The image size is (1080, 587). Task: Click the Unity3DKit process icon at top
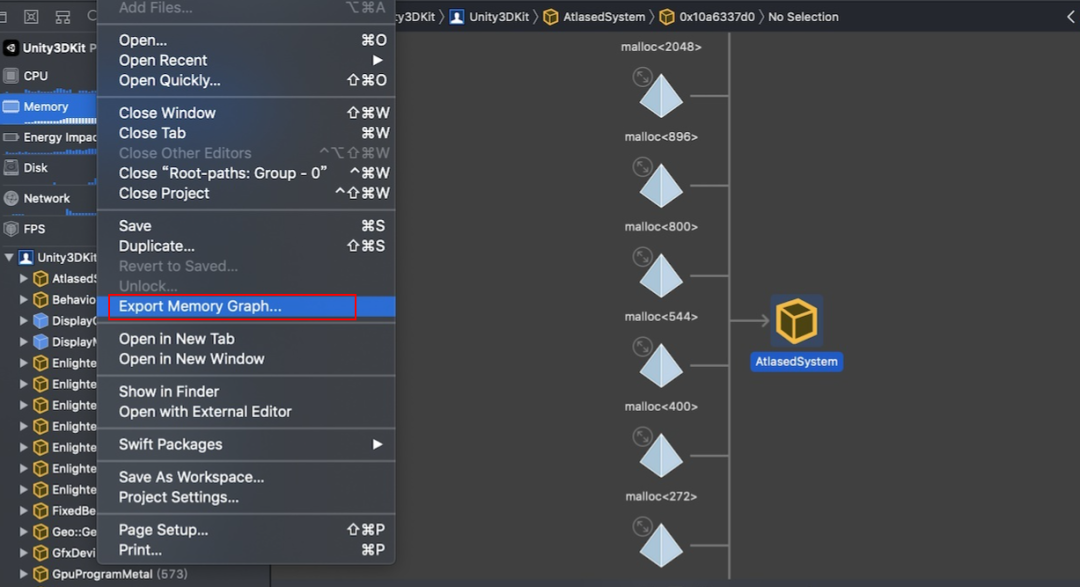(11, 48)
